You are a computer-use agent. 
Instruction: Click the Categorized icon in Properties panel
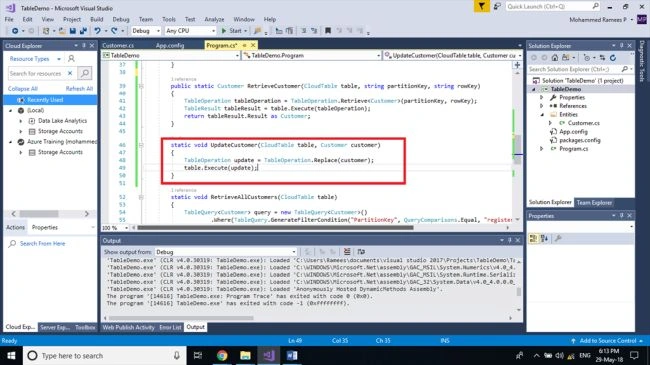533,238
